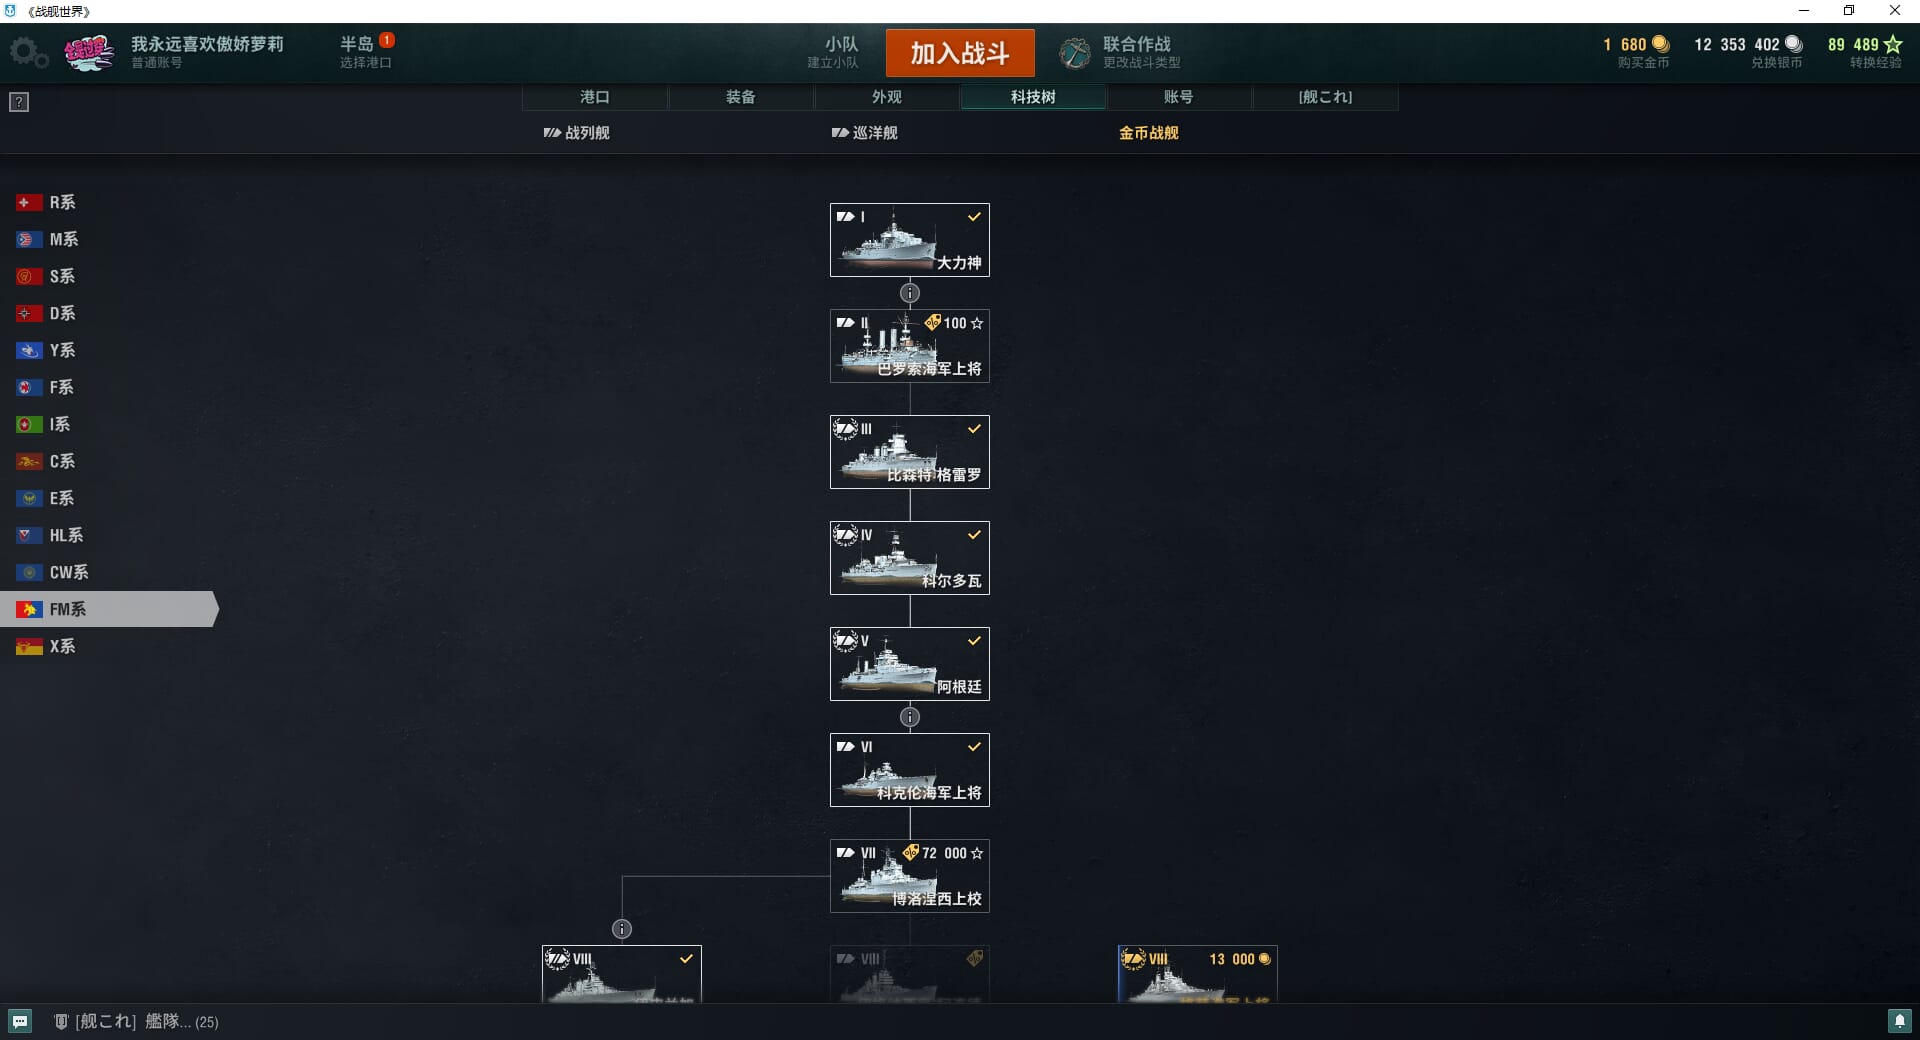Click info circle between tier I and II
1920x1040 pixels.
[x=910, y=293]
